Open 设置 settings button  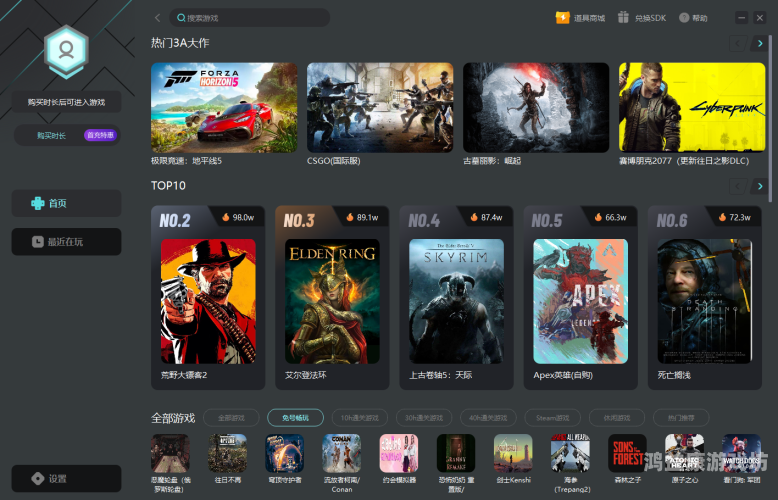(66, 478)
